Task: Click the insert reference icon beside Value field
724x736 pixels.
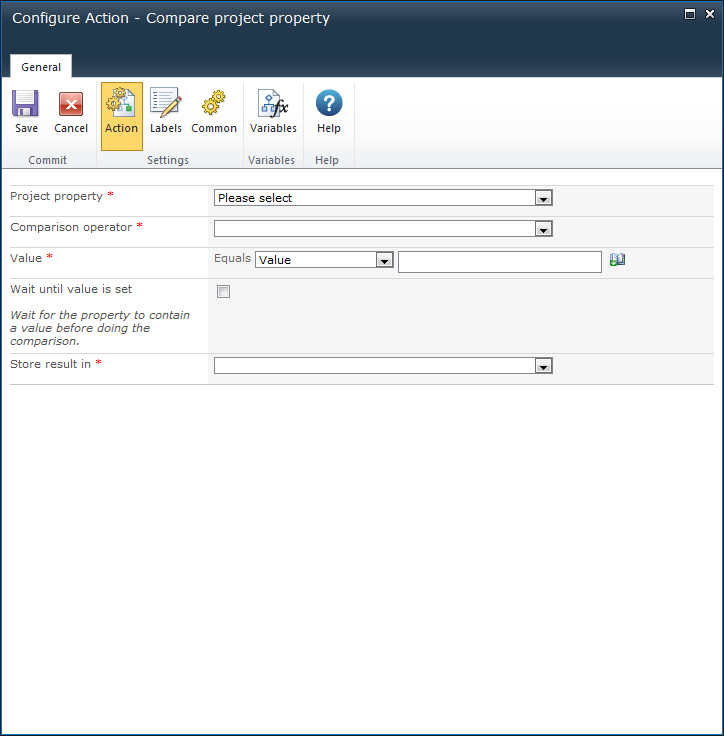Action: coord(617,260)
